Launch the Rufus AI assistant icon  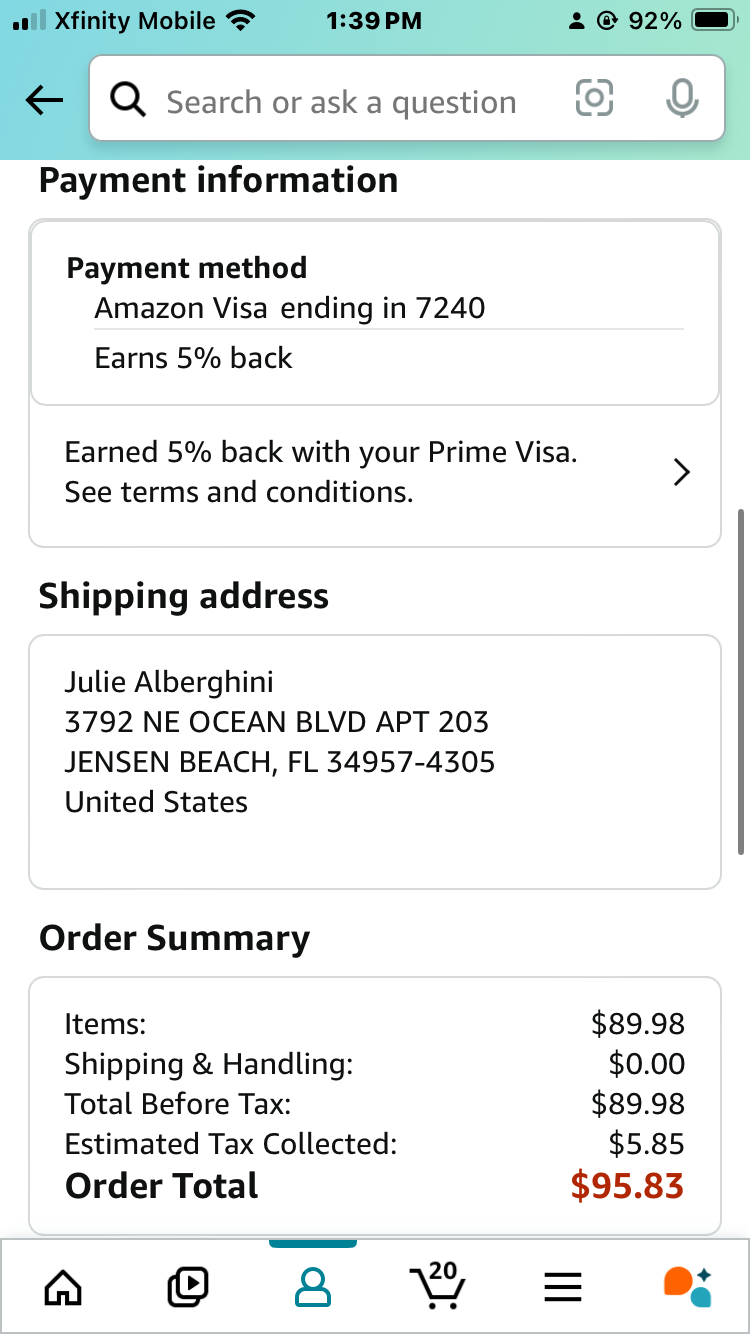tap(688, 1286)
